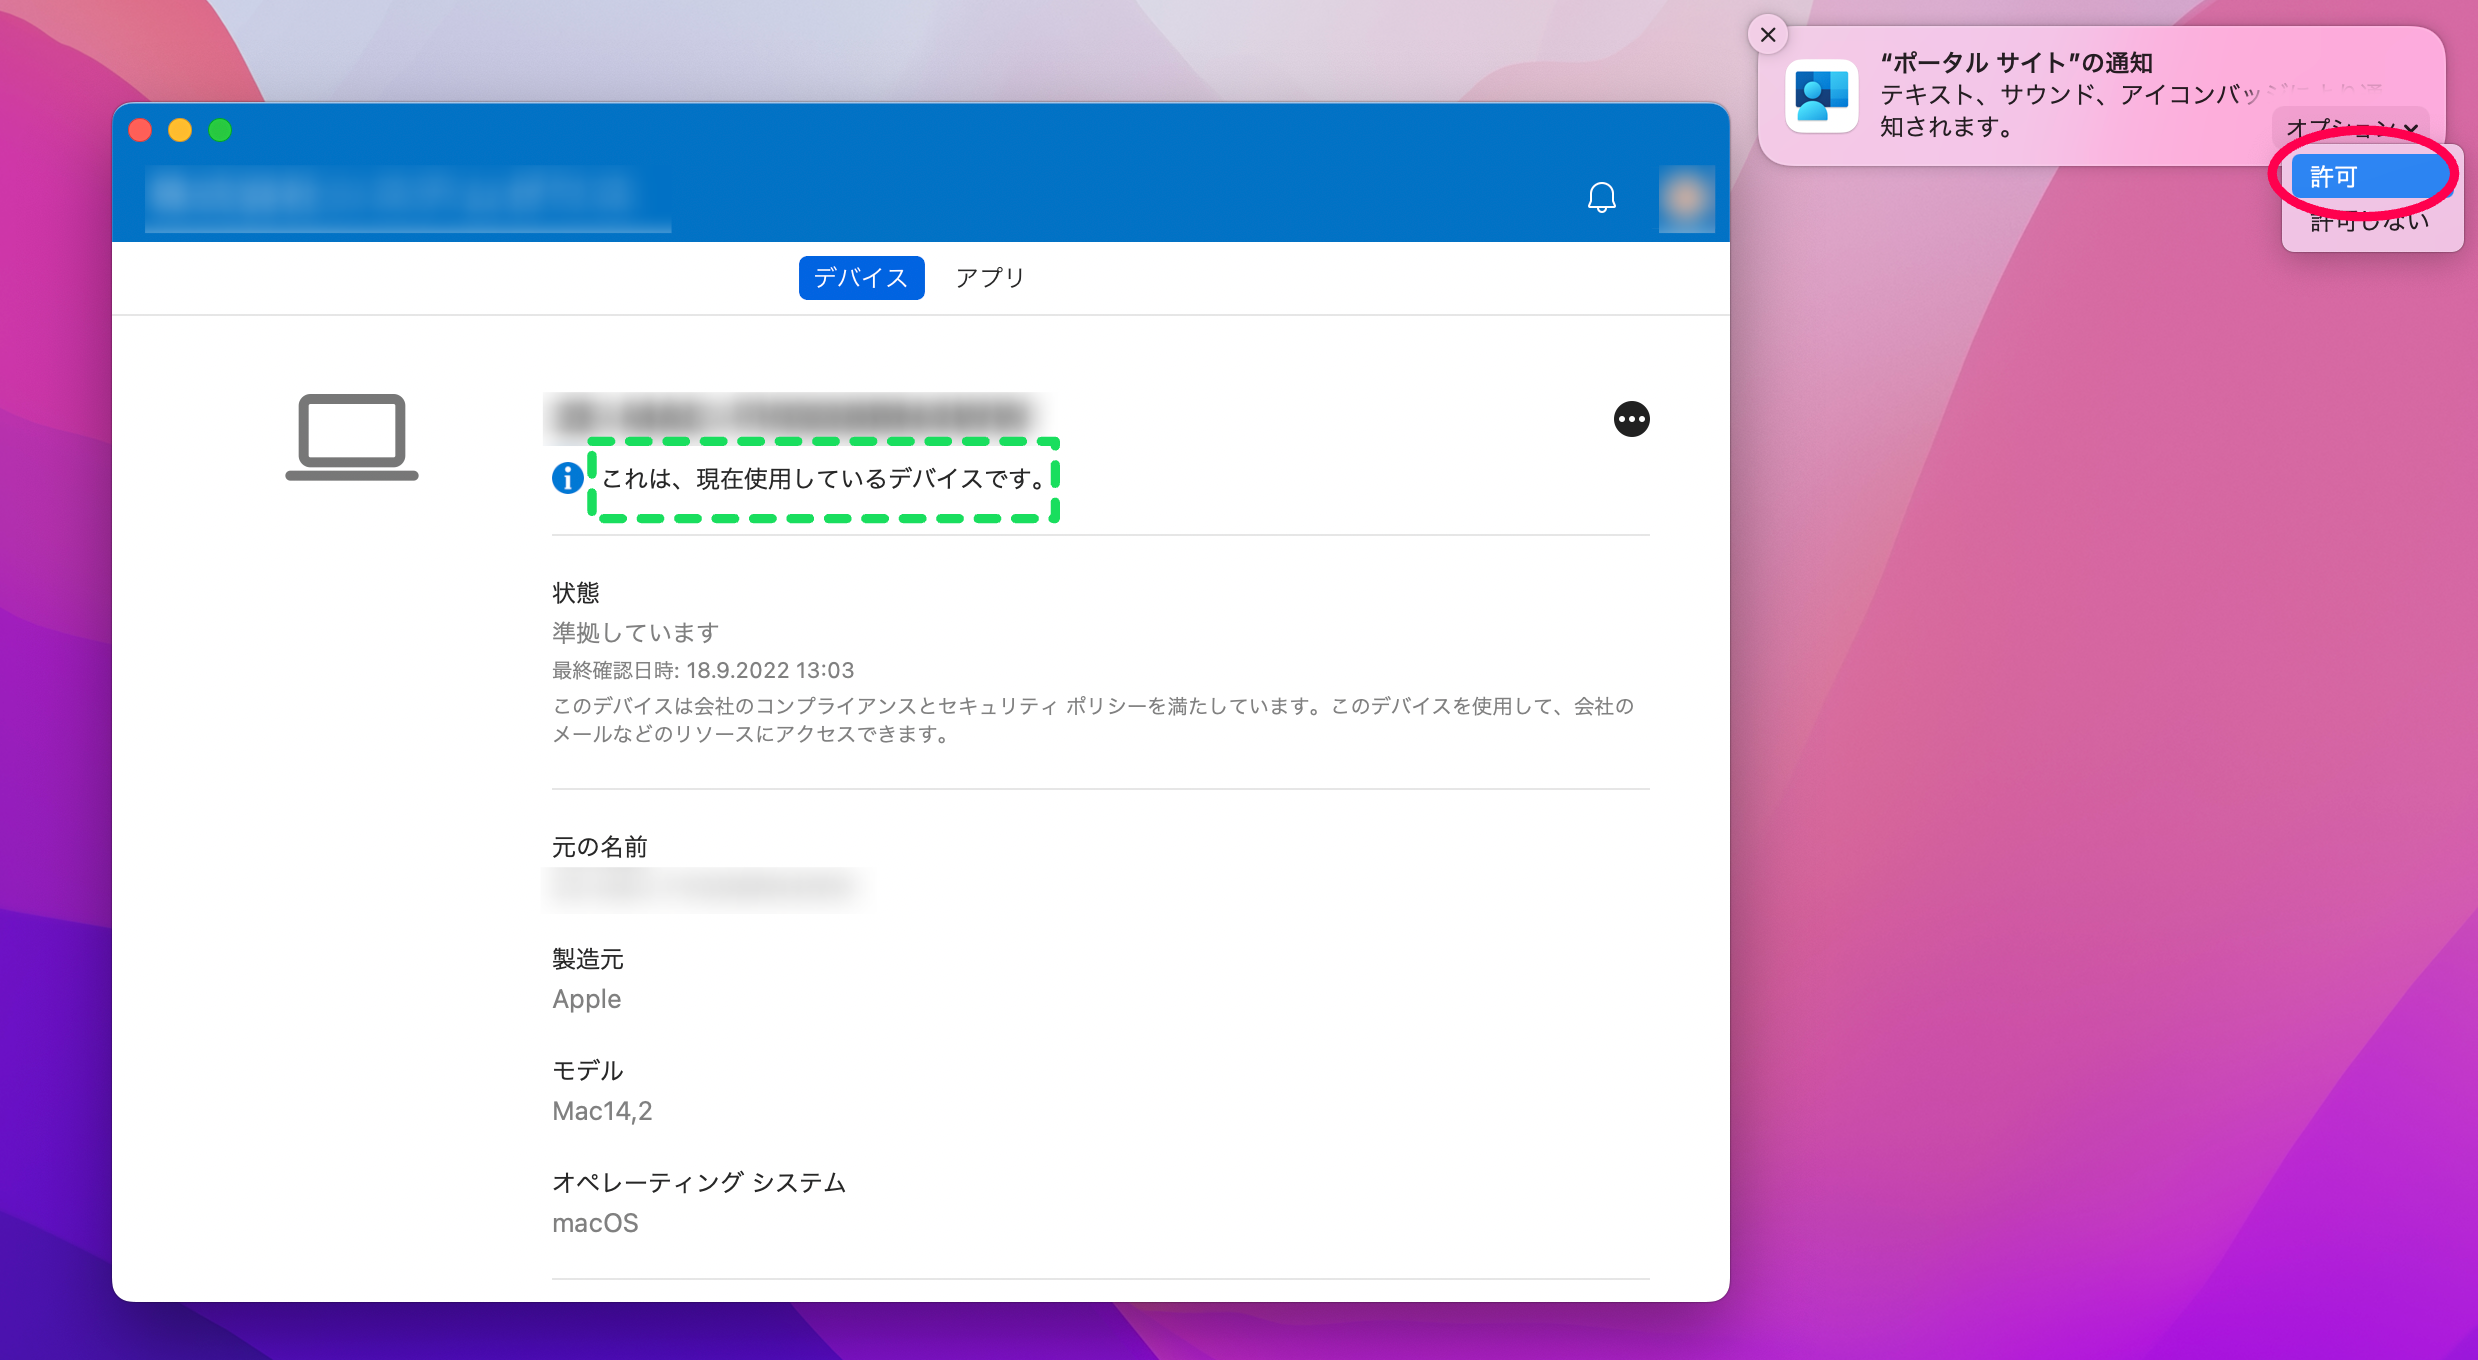The width and height of the screenshot is (2478, 1360).
Task: Click the blurred device name heading
Action: coord(792,414)
